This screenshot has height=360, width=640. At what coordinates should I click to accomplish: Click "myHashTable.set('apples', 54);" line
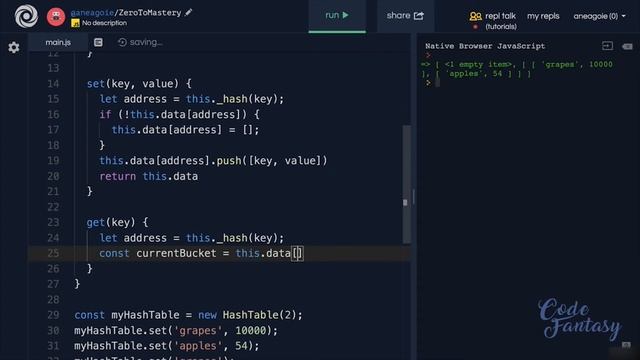[167, 346]
